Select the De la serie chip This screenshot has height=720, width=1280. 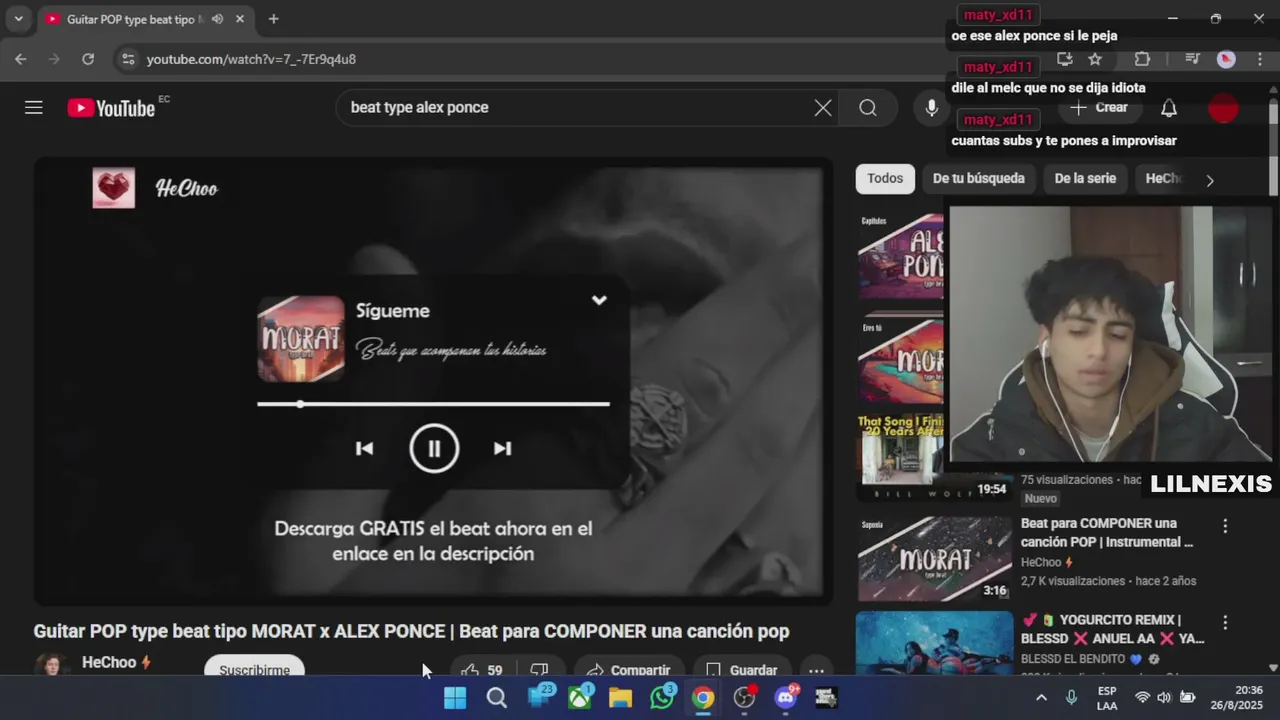(x=1085, y=178)
